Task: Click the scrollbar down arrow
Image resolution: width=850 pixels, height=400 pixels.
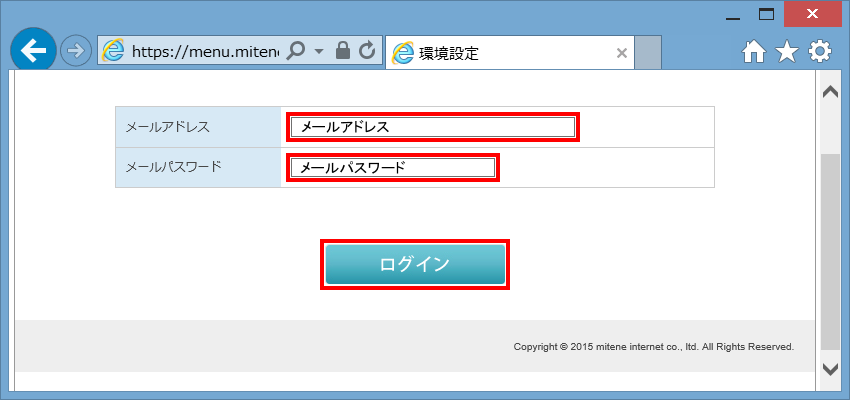Action: click(x=830, y=370)
